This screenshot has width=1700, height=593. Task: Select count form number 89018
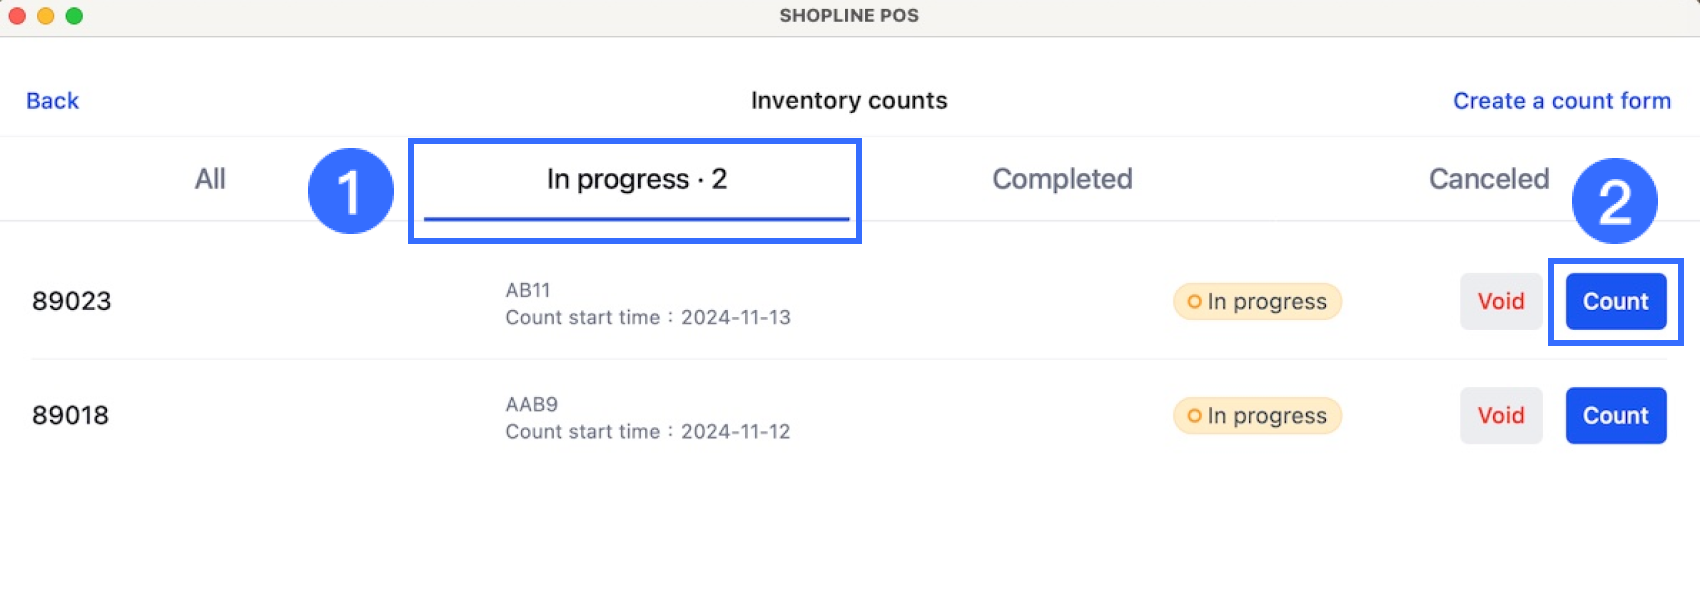70,415
